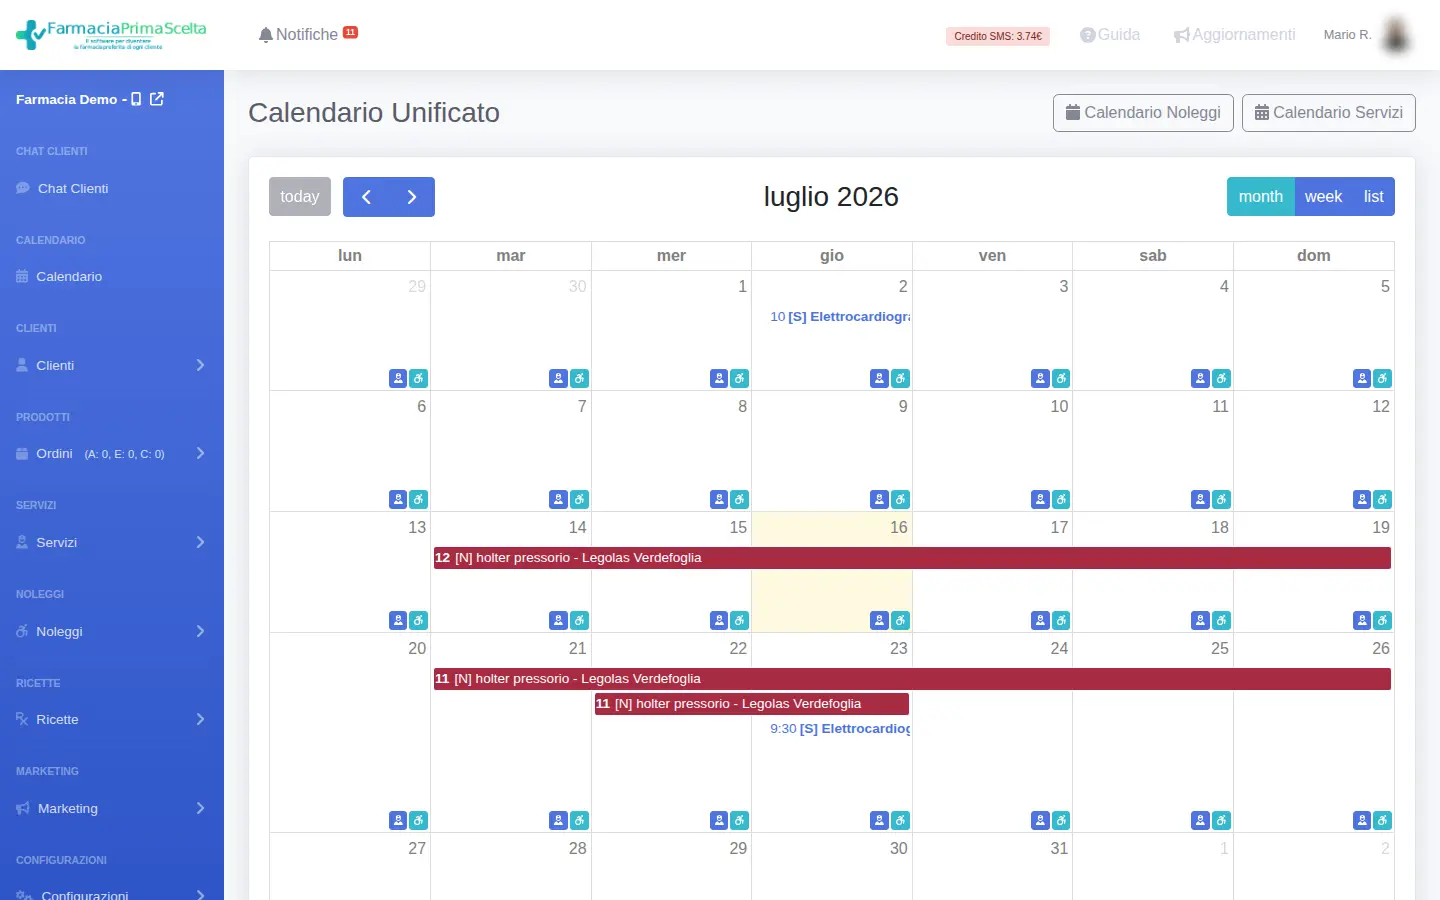Switch to week view

tap(1323, 197)
